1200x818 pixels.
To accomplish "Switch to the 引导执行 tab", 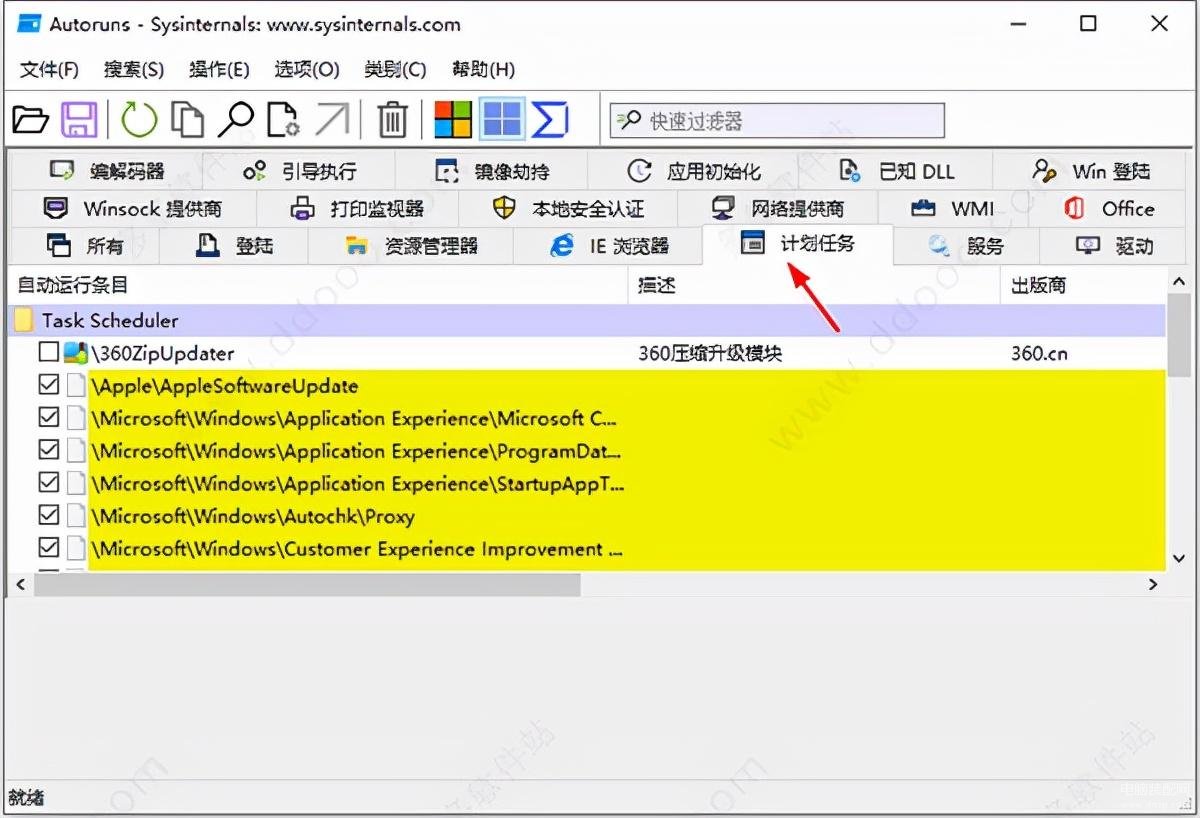I will pos(299,171).
